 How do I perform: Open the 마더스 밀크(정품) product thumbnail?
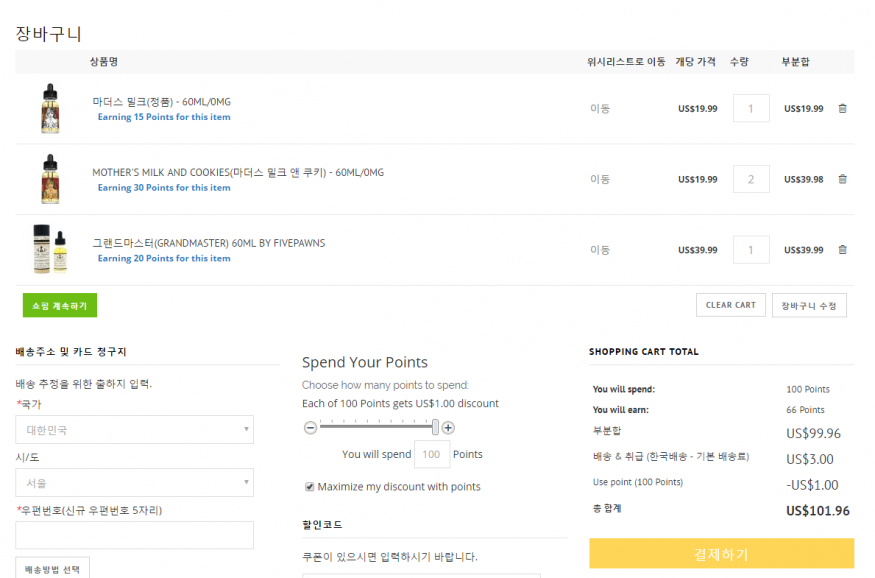click(49, 108)
